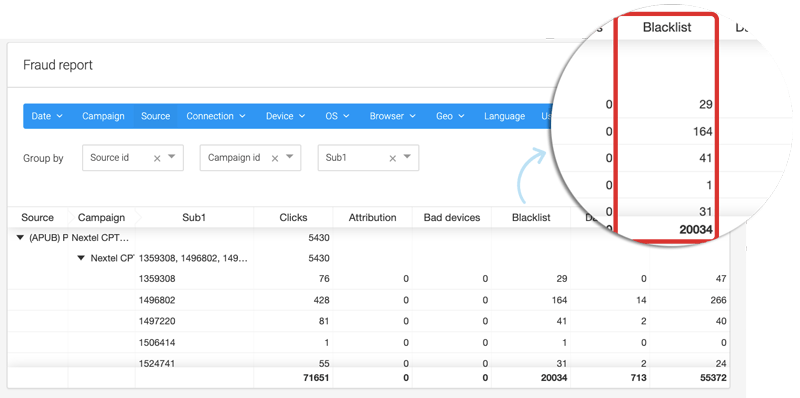The image size is (800, 398).
Task: Open the Browser filter dropdown
Action: point(392,116)
